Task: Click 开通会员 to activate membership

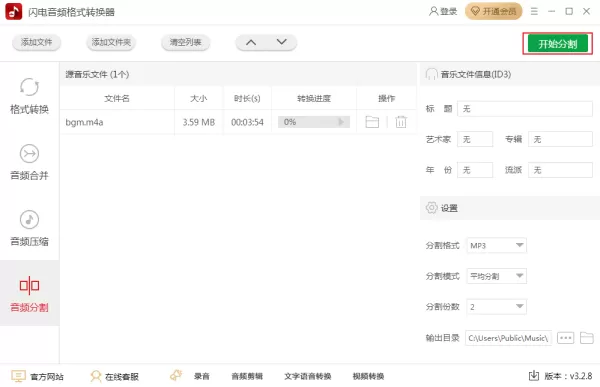Action: tap(494, 11)
